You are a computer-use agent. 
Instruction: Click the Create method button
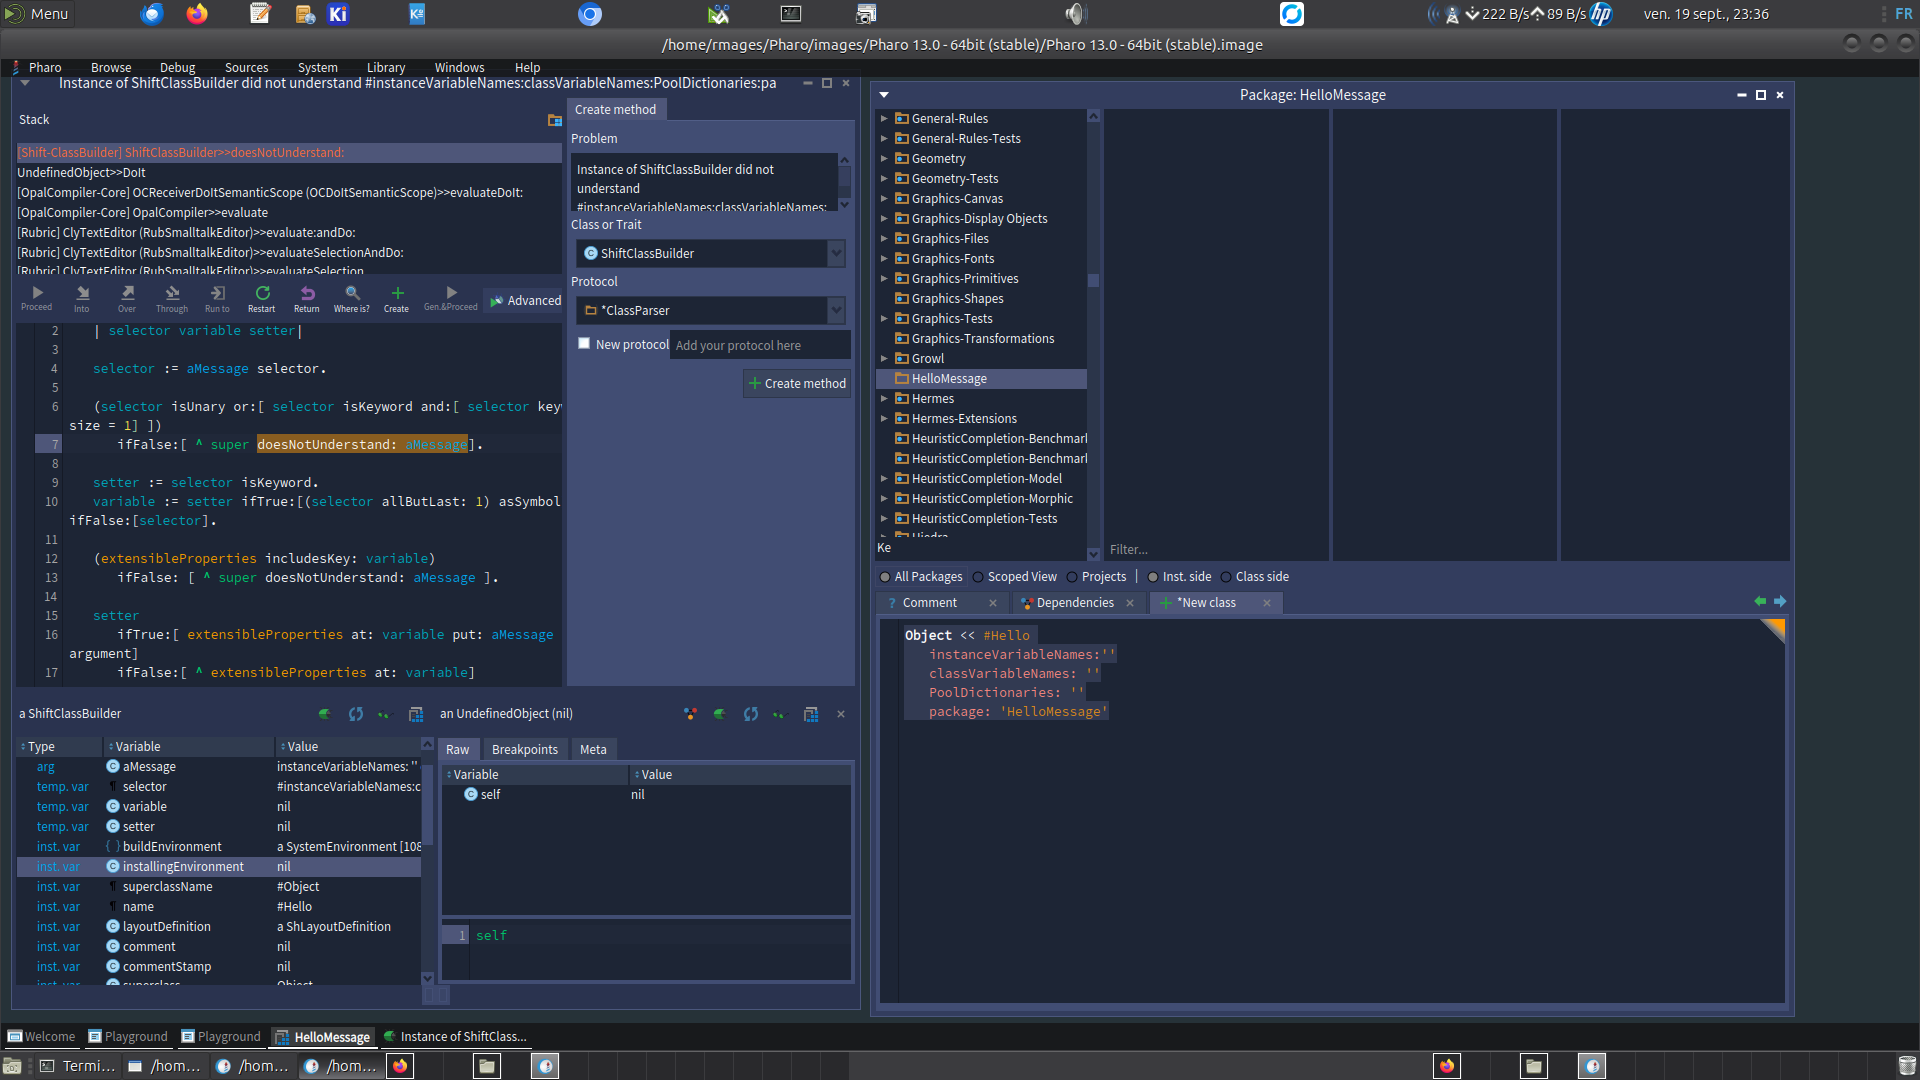797,384
